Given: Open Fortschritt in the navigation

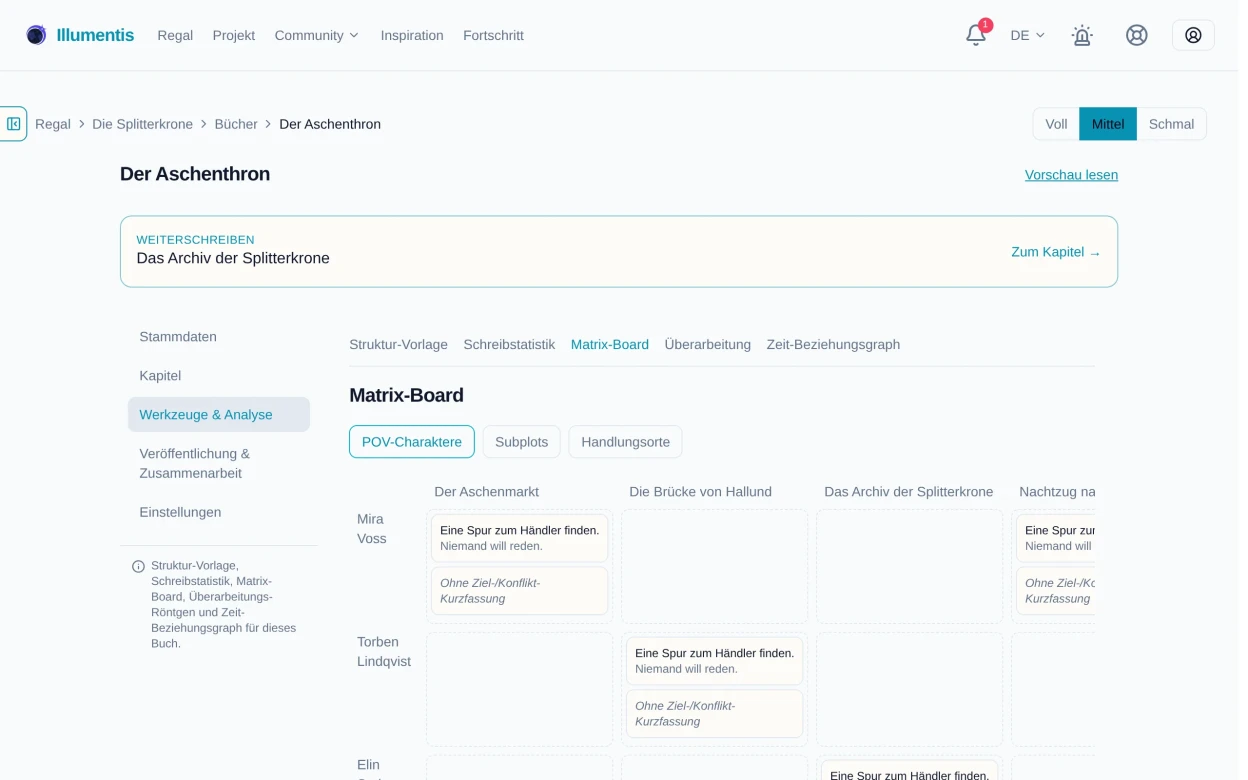Looking at the screenshot, I should click(x=493, y=35).
